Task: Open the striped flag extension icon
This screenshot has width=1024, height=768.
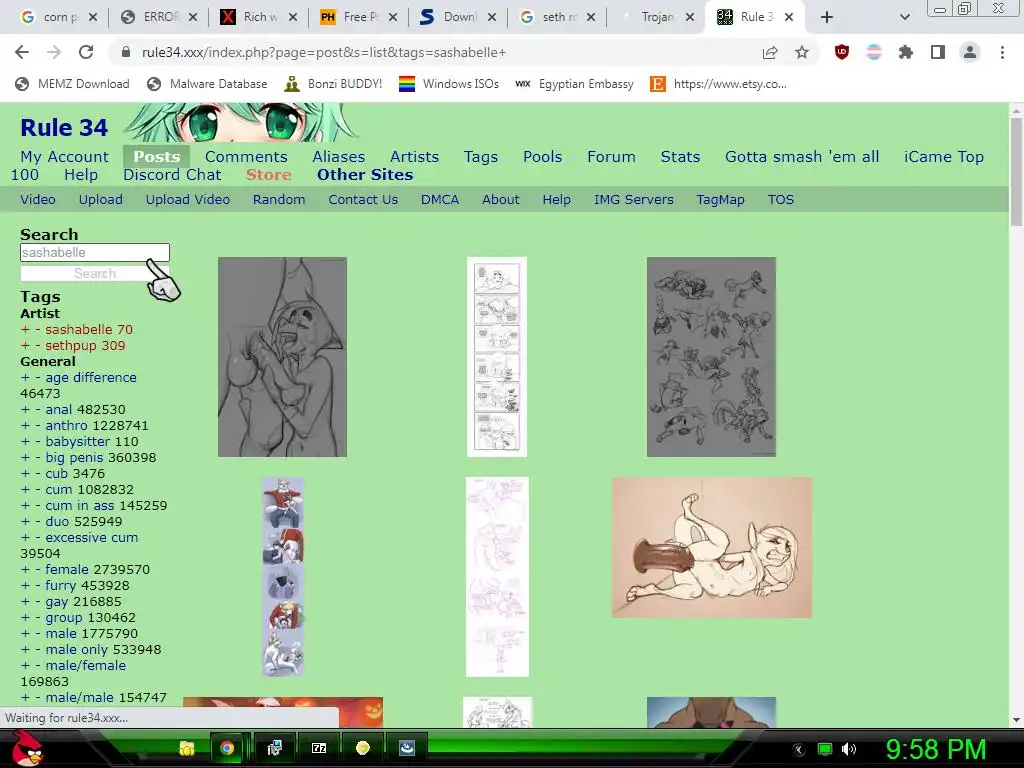Action: [x=874, y=52]
